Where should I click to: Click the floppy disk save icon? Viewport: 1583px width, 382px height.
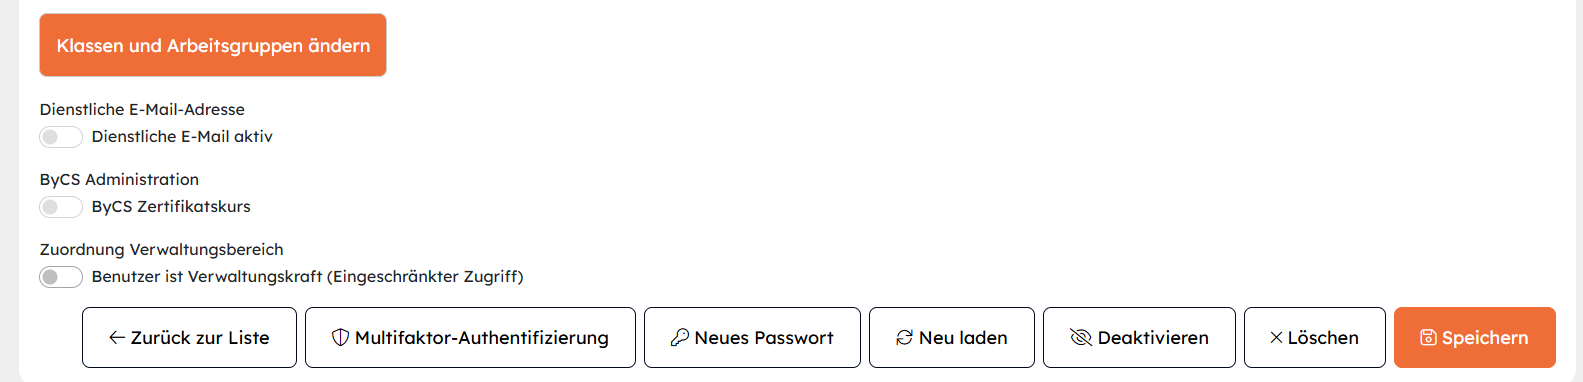[x=1428, y=338]
